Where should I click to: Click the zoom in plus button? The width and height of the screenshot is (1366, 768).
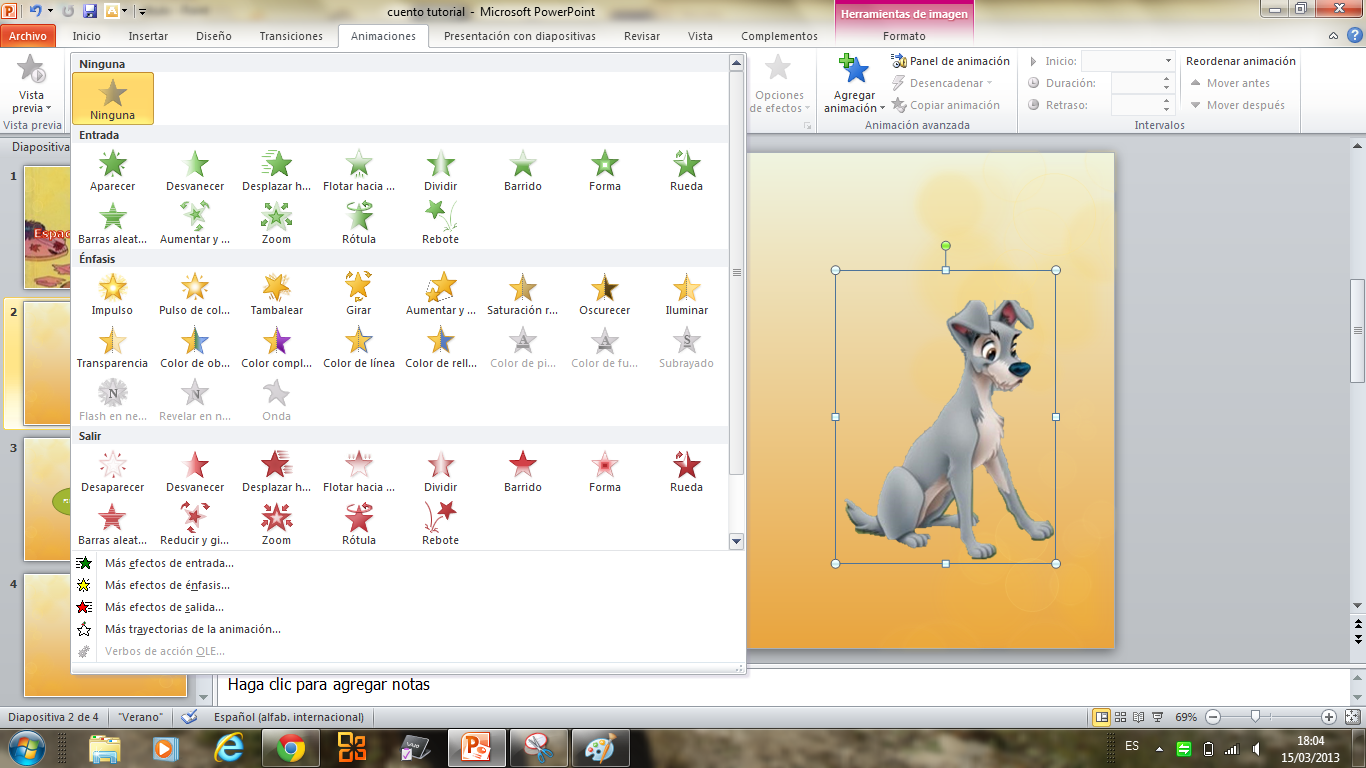click(1329, 717)
